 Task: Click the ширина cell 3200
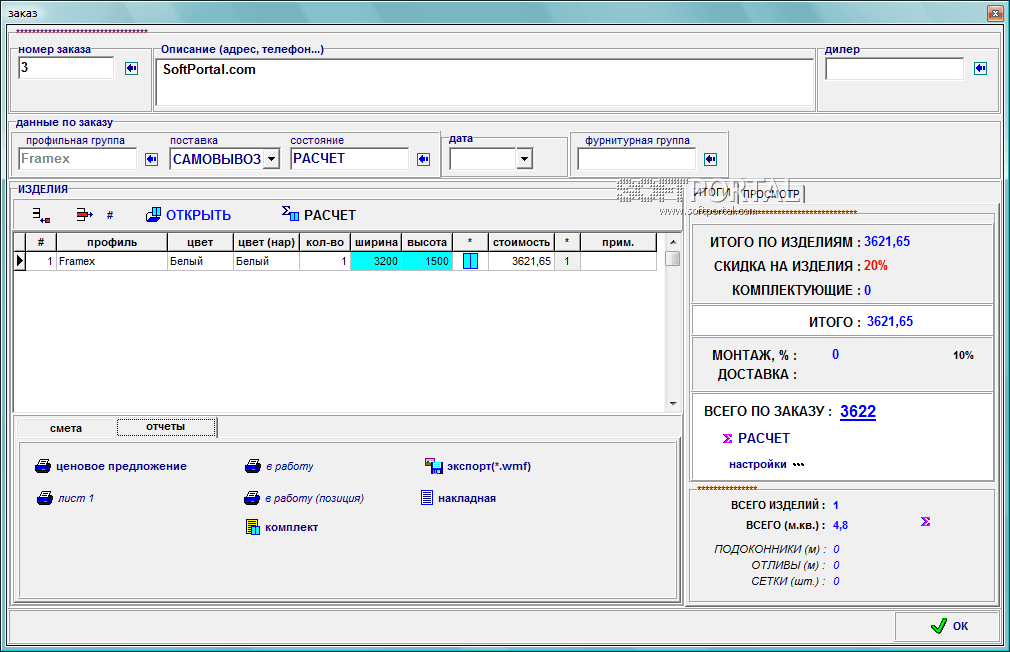[x=376, y=261]
